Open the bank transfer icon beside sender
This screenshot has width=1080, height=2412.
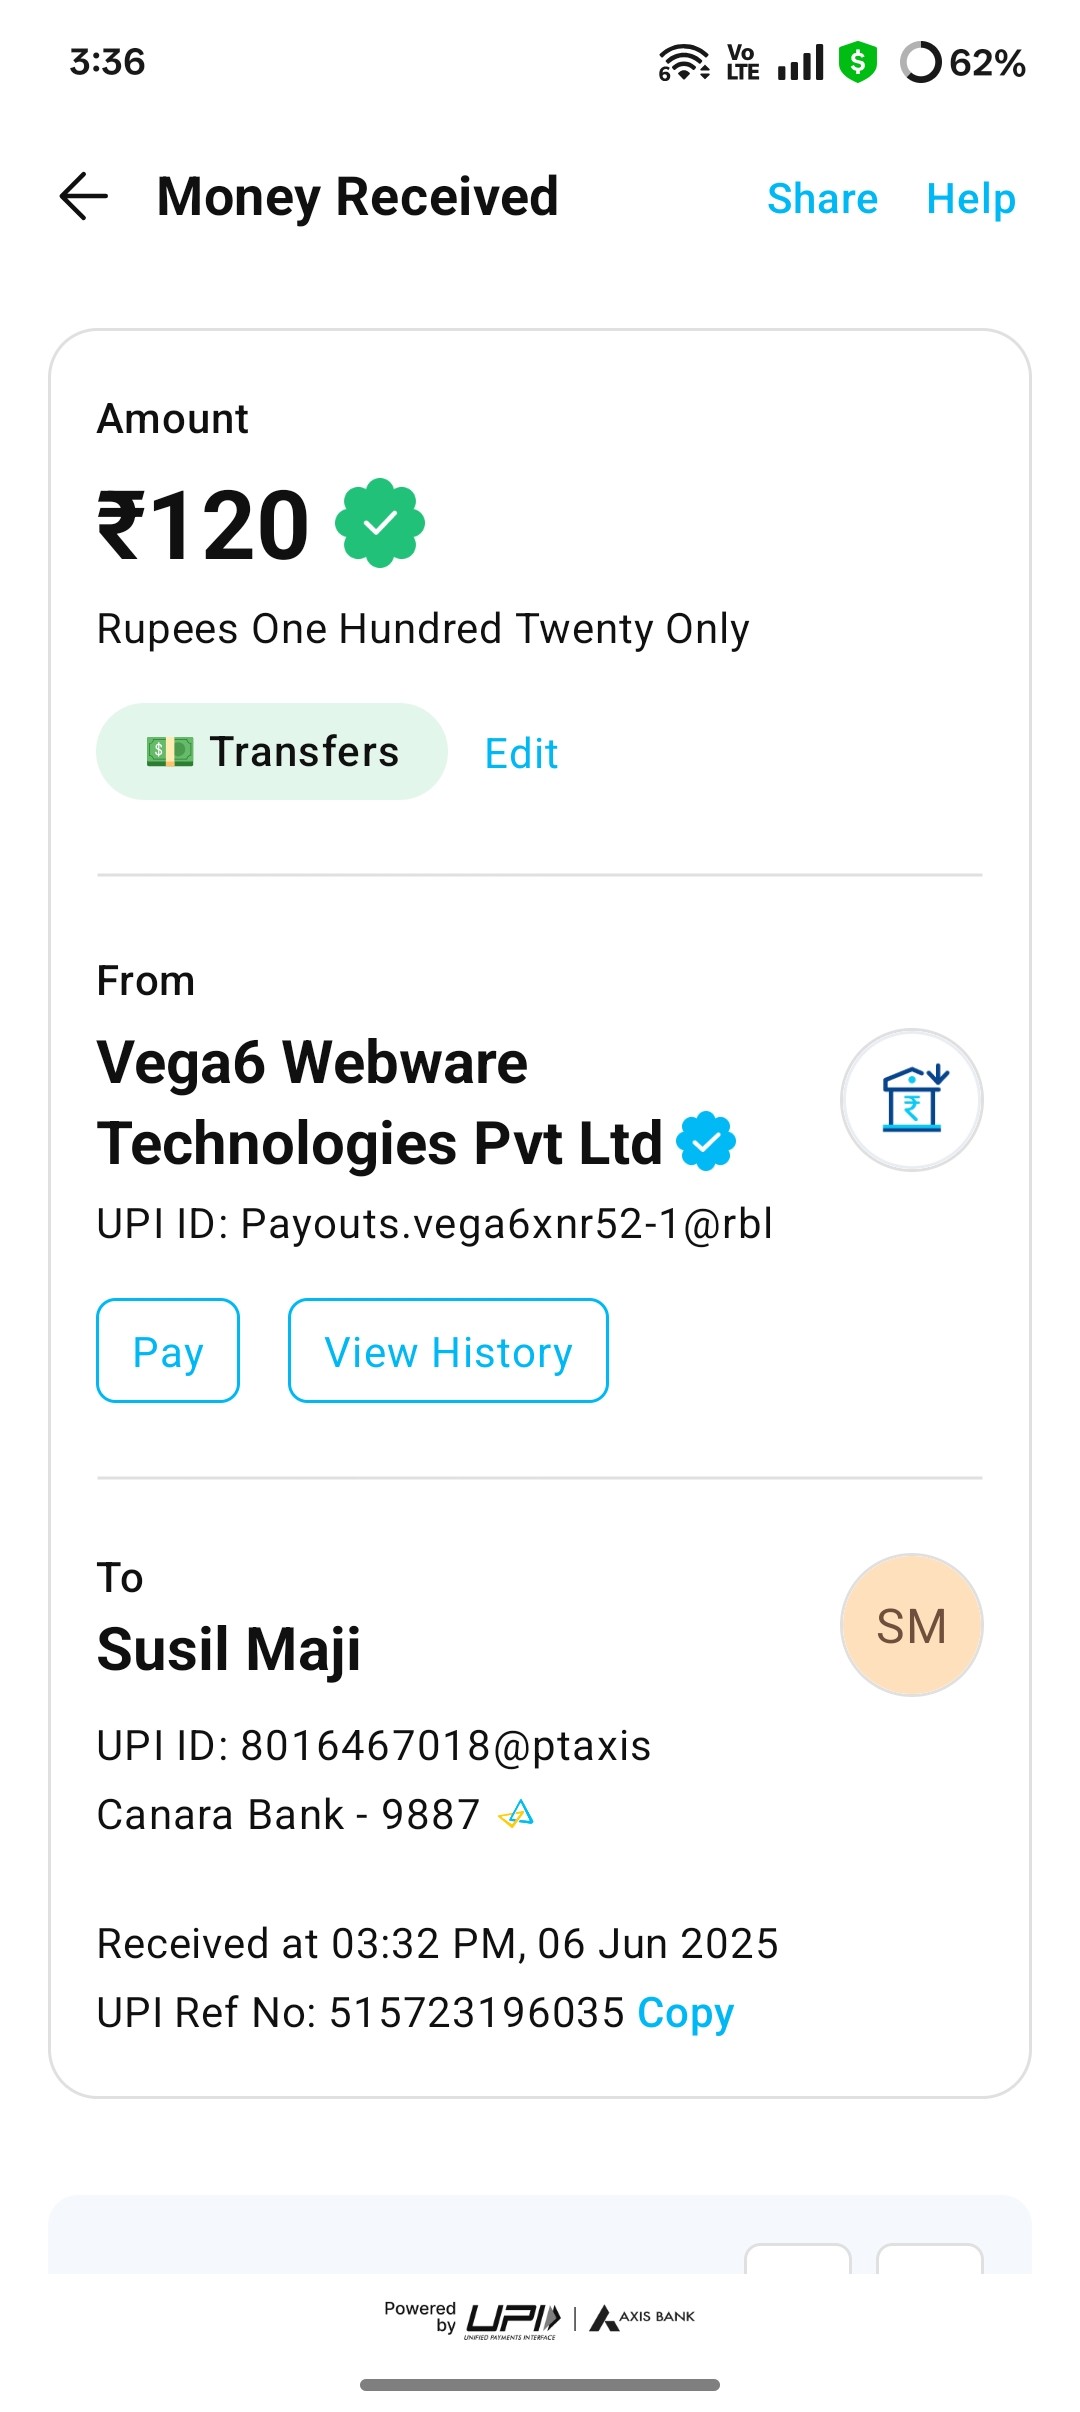911,1100
